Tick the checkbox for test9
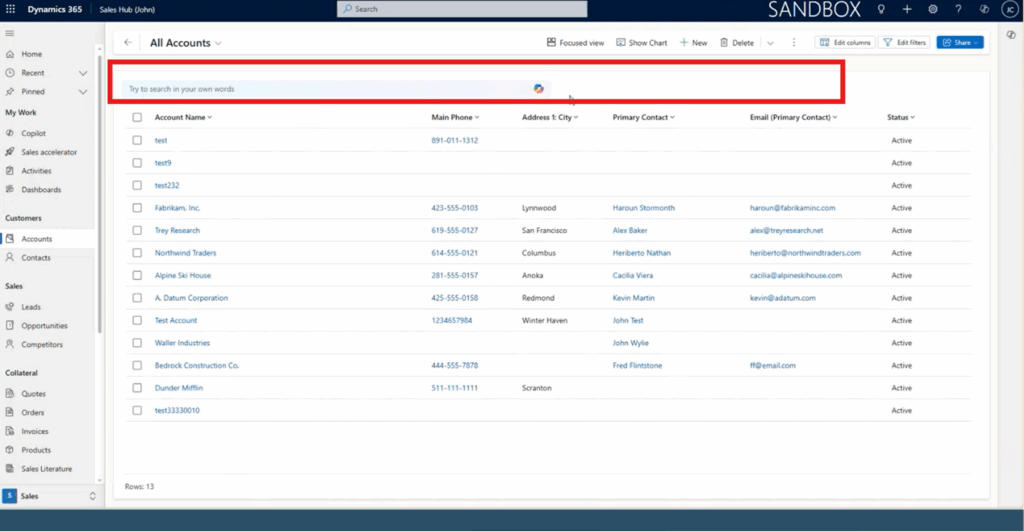1024x531 pixels. 137,163
